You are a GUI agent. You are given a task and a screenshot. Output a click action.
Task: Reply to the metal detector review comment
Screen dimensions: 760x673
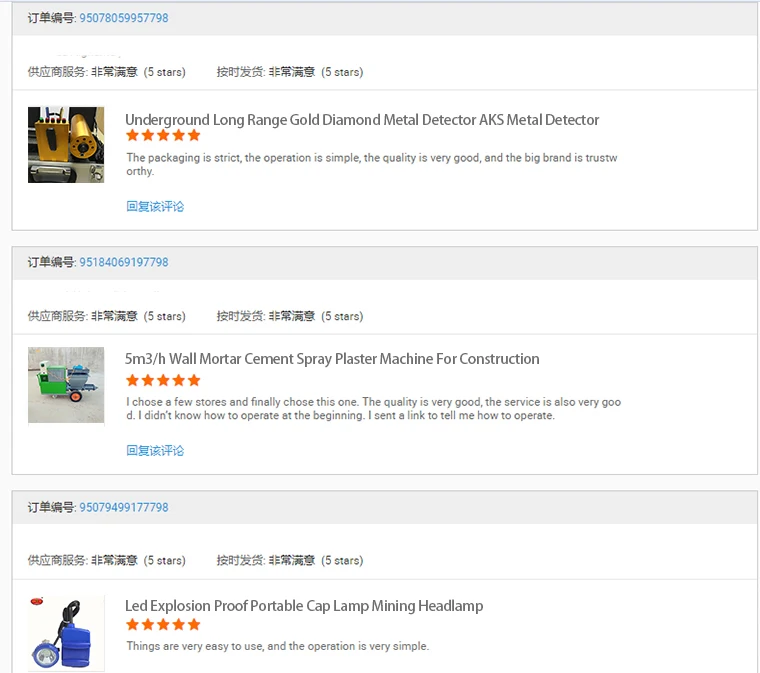point(155,206)
